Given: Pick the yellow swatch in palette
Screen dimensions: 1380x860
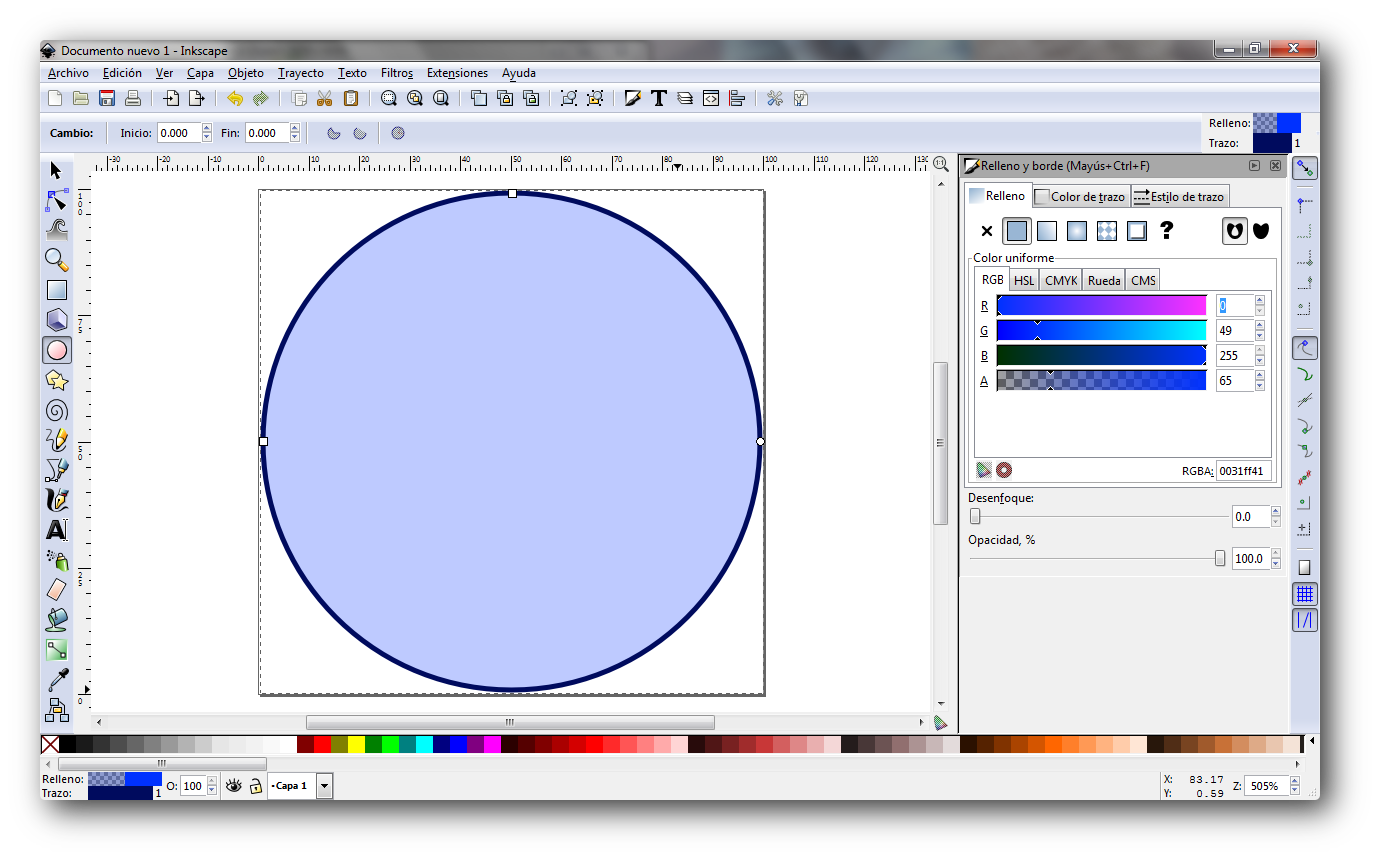Looking at the screenshot, I should pos(356,744).
